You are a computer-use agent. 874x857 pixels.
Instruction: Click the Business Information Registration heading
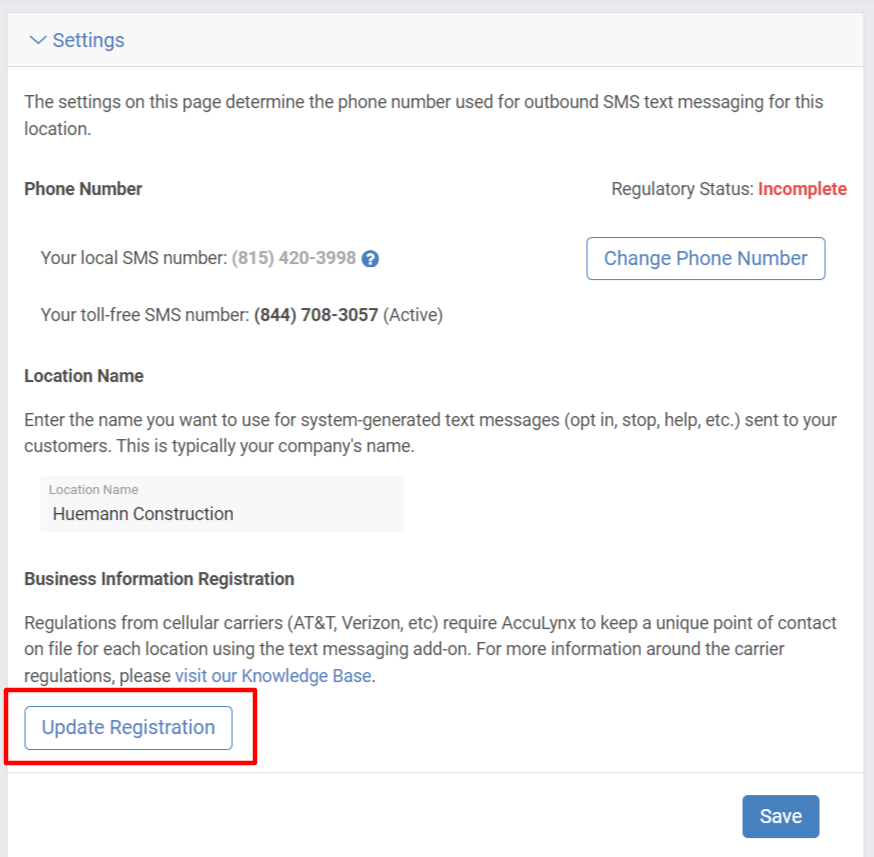(159, 579)
